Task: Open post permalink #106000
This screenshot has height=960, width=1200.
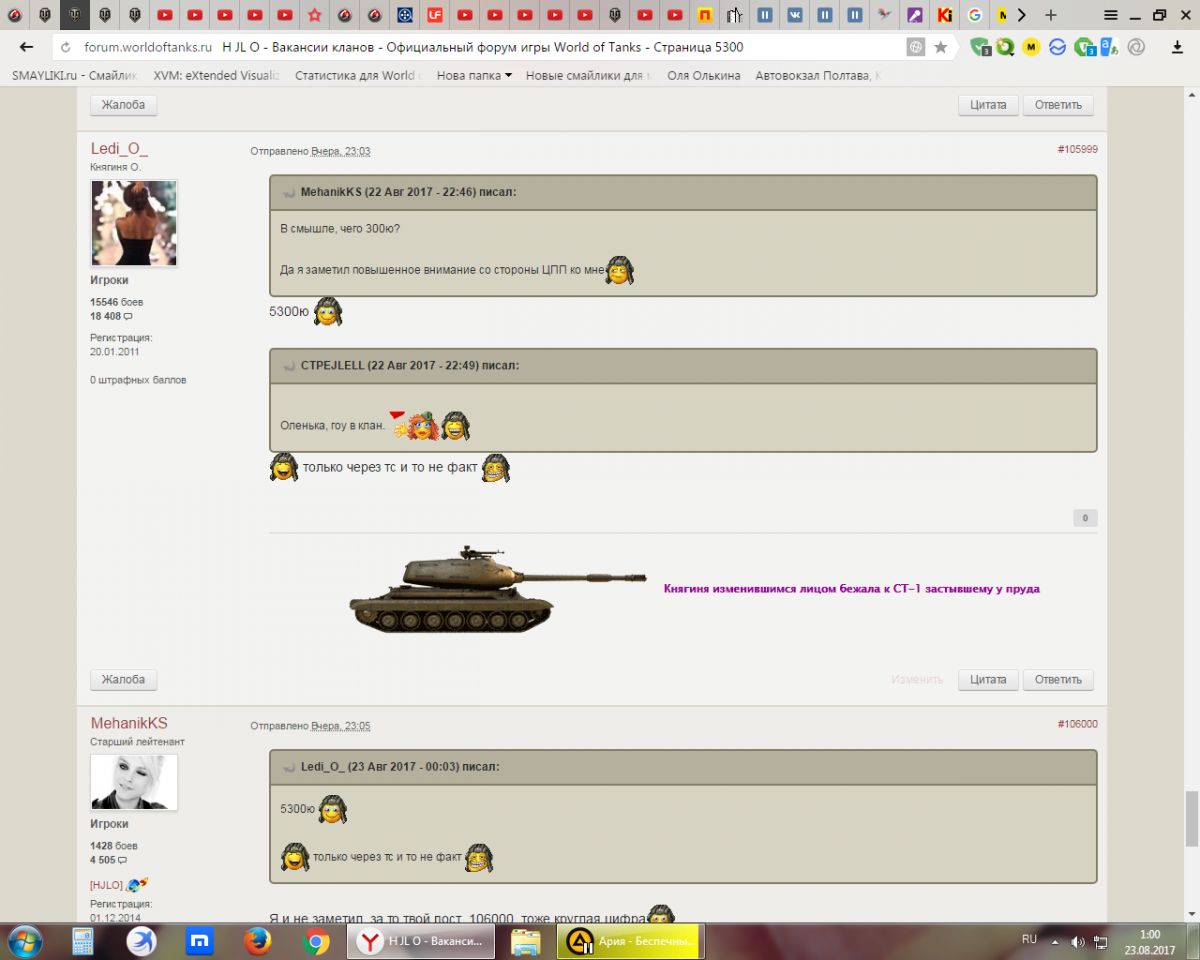Action: 1077,724
